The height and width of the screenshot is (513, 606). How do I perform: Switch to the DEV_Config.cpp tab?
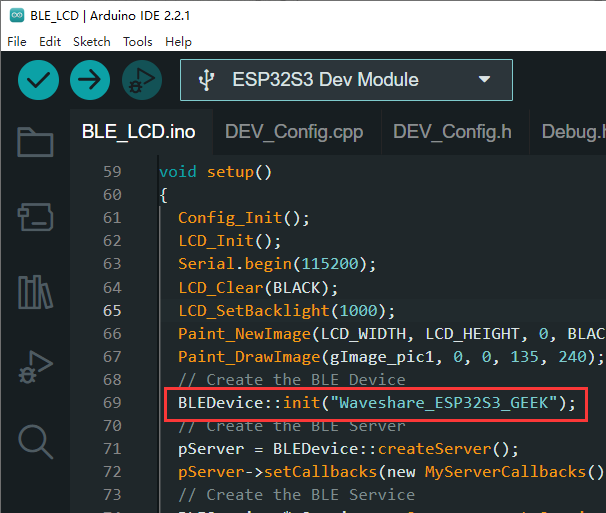[294, 132]
